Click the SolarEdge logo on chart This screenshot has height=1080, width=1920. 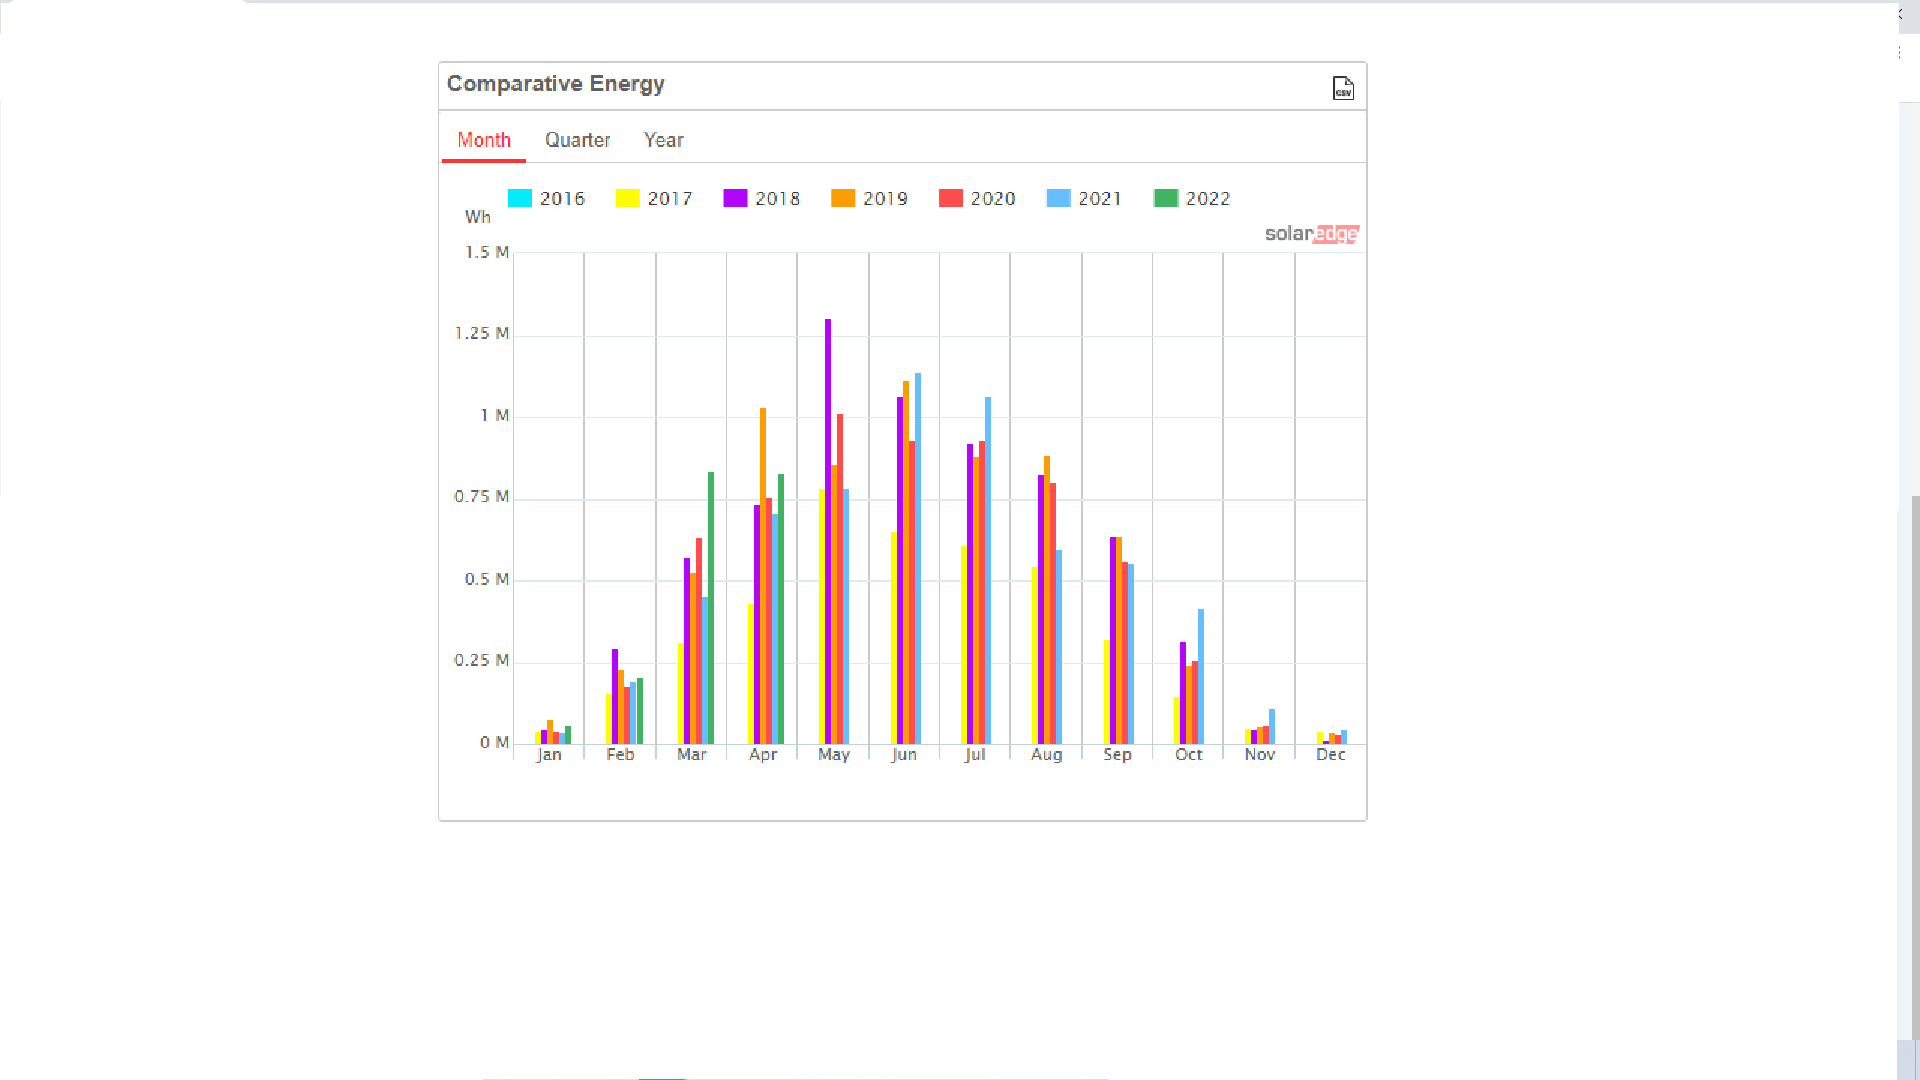tap(1311, 234)
